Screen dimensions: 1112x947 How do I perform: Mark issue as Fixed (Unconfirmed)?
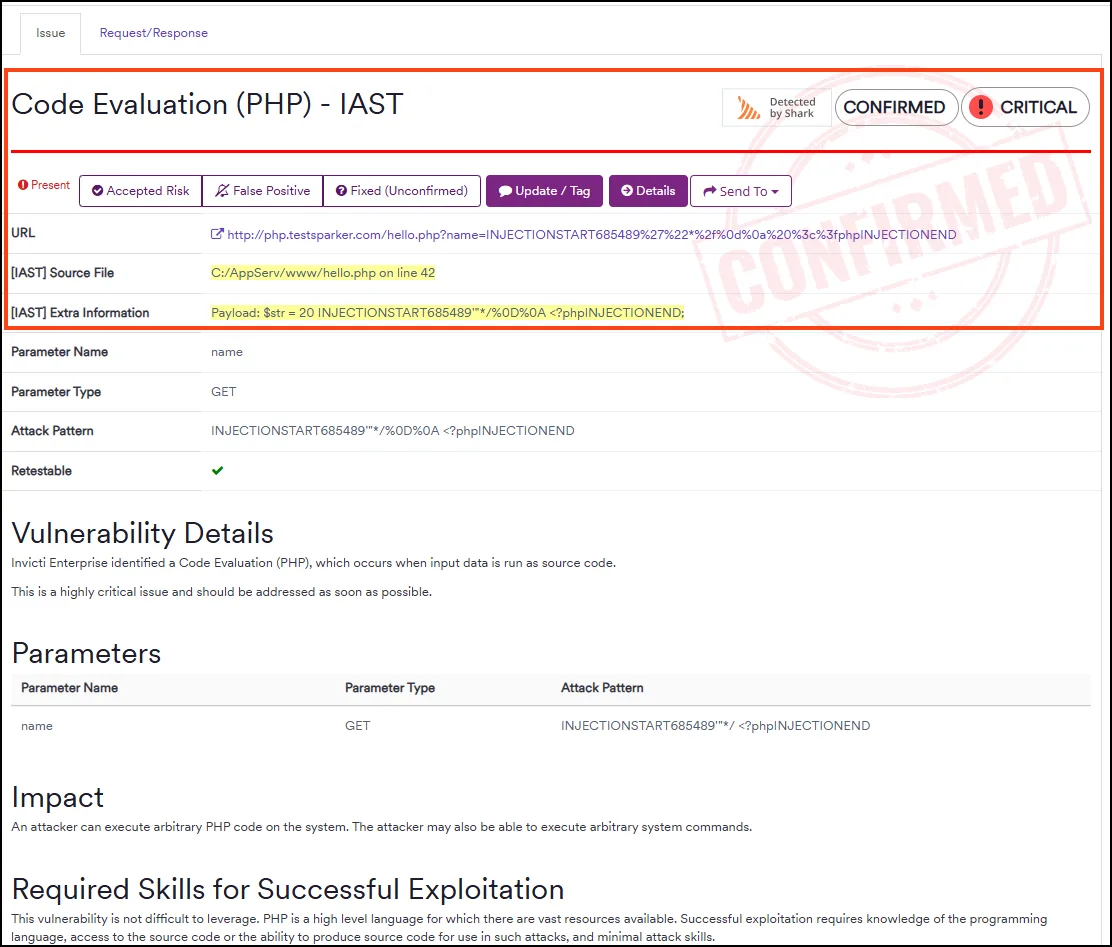[x=401, y=190]
